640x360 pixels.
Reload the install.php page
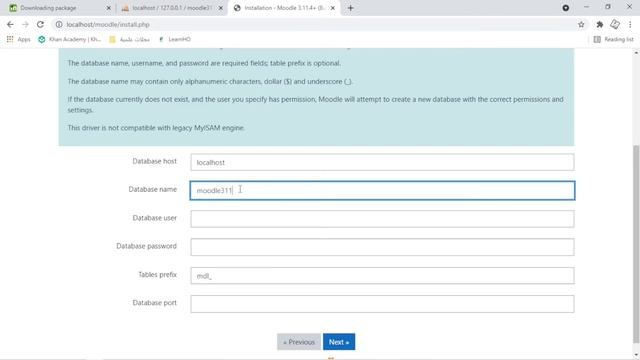(x=40, y=24)
